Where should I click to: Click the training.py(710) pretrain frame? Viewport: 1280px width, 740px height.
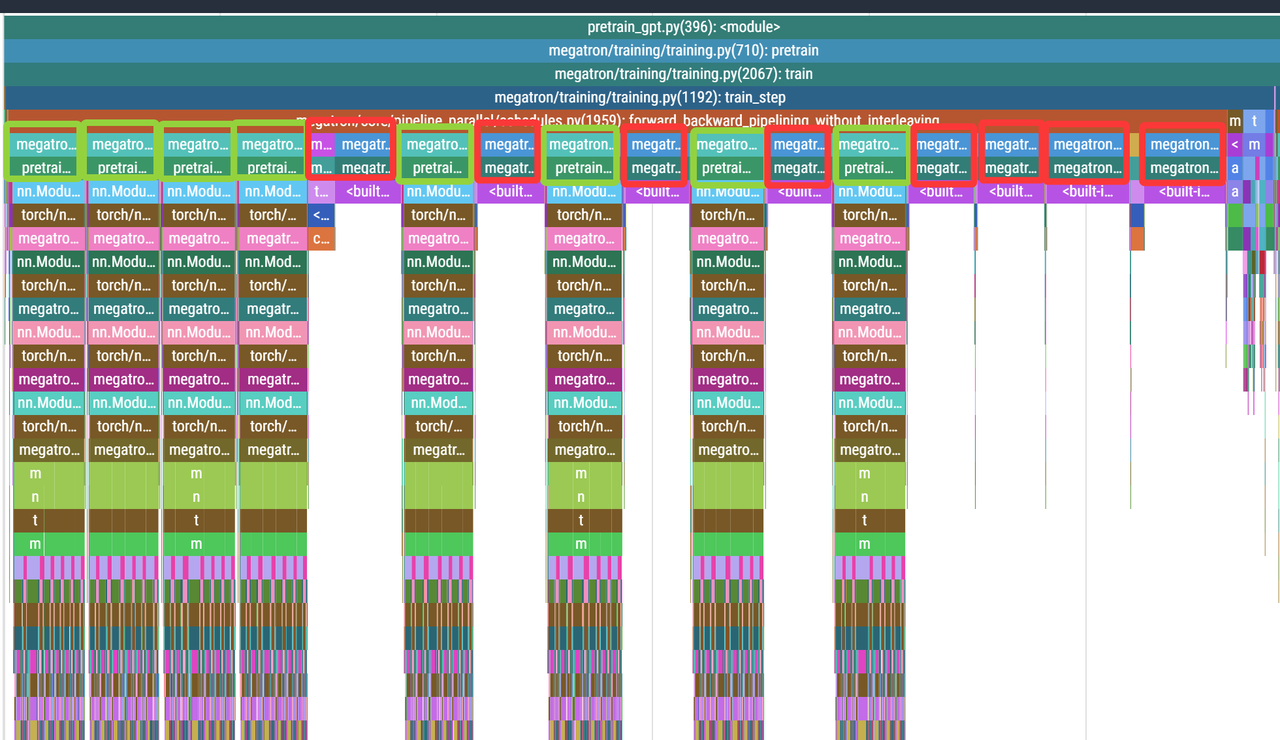pos(640,50)
